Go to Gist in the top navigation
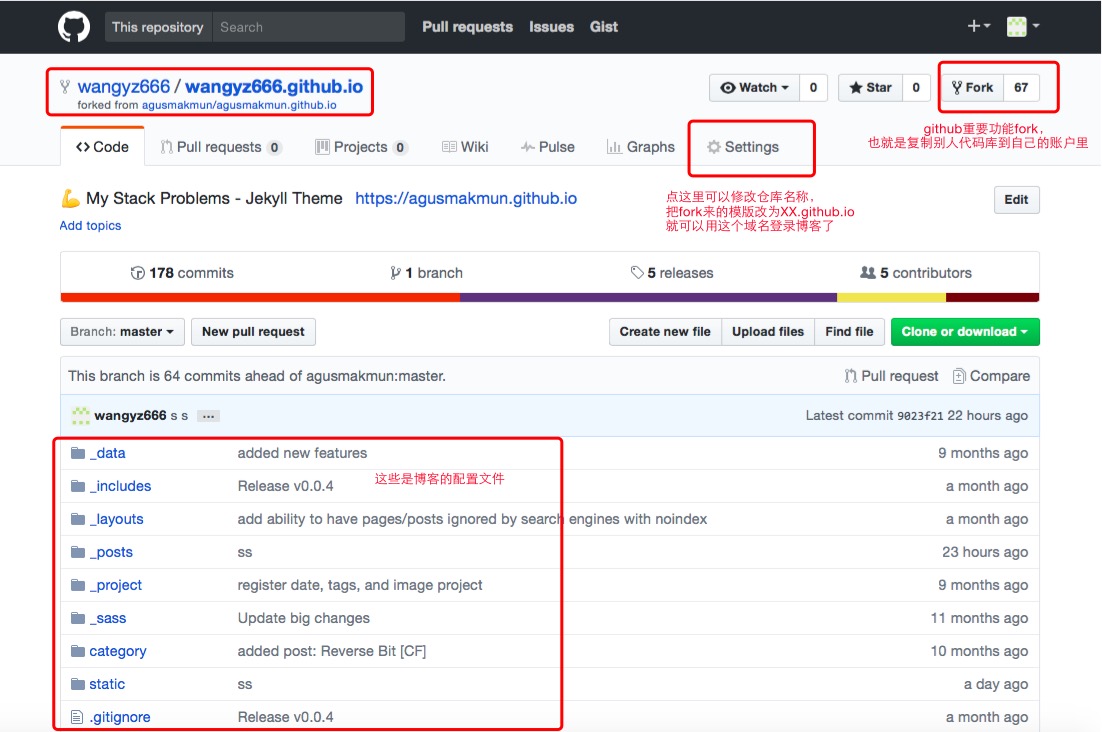The height and width of the screenshot is (732, 1102). 604,27
